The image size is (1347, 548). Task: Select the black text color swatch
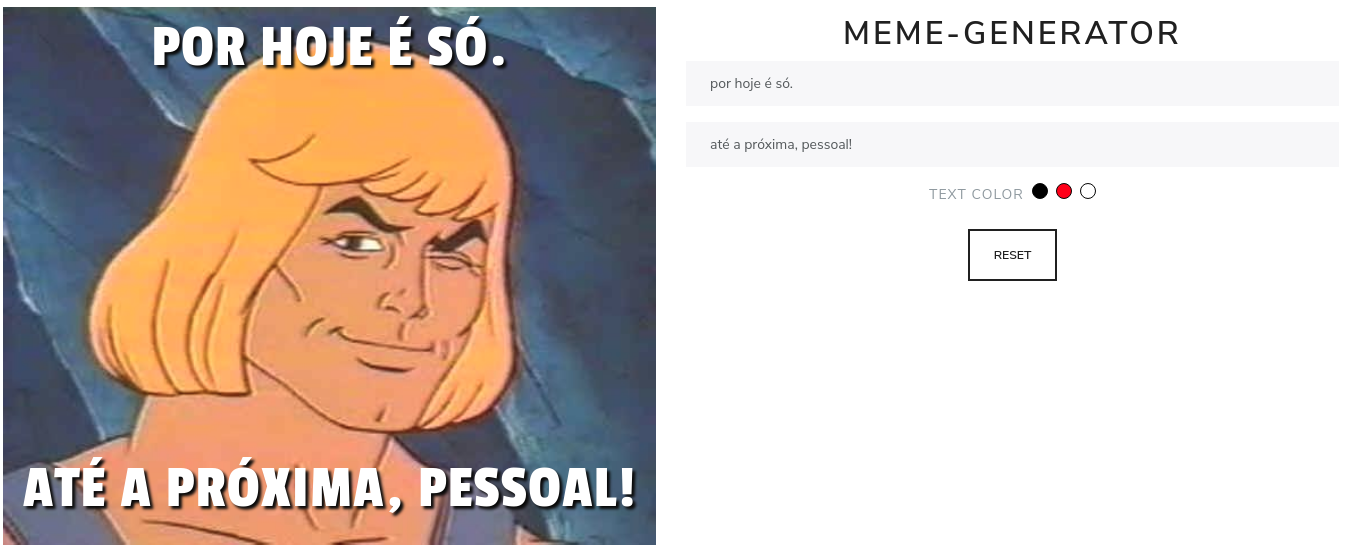coord(1040,191)
